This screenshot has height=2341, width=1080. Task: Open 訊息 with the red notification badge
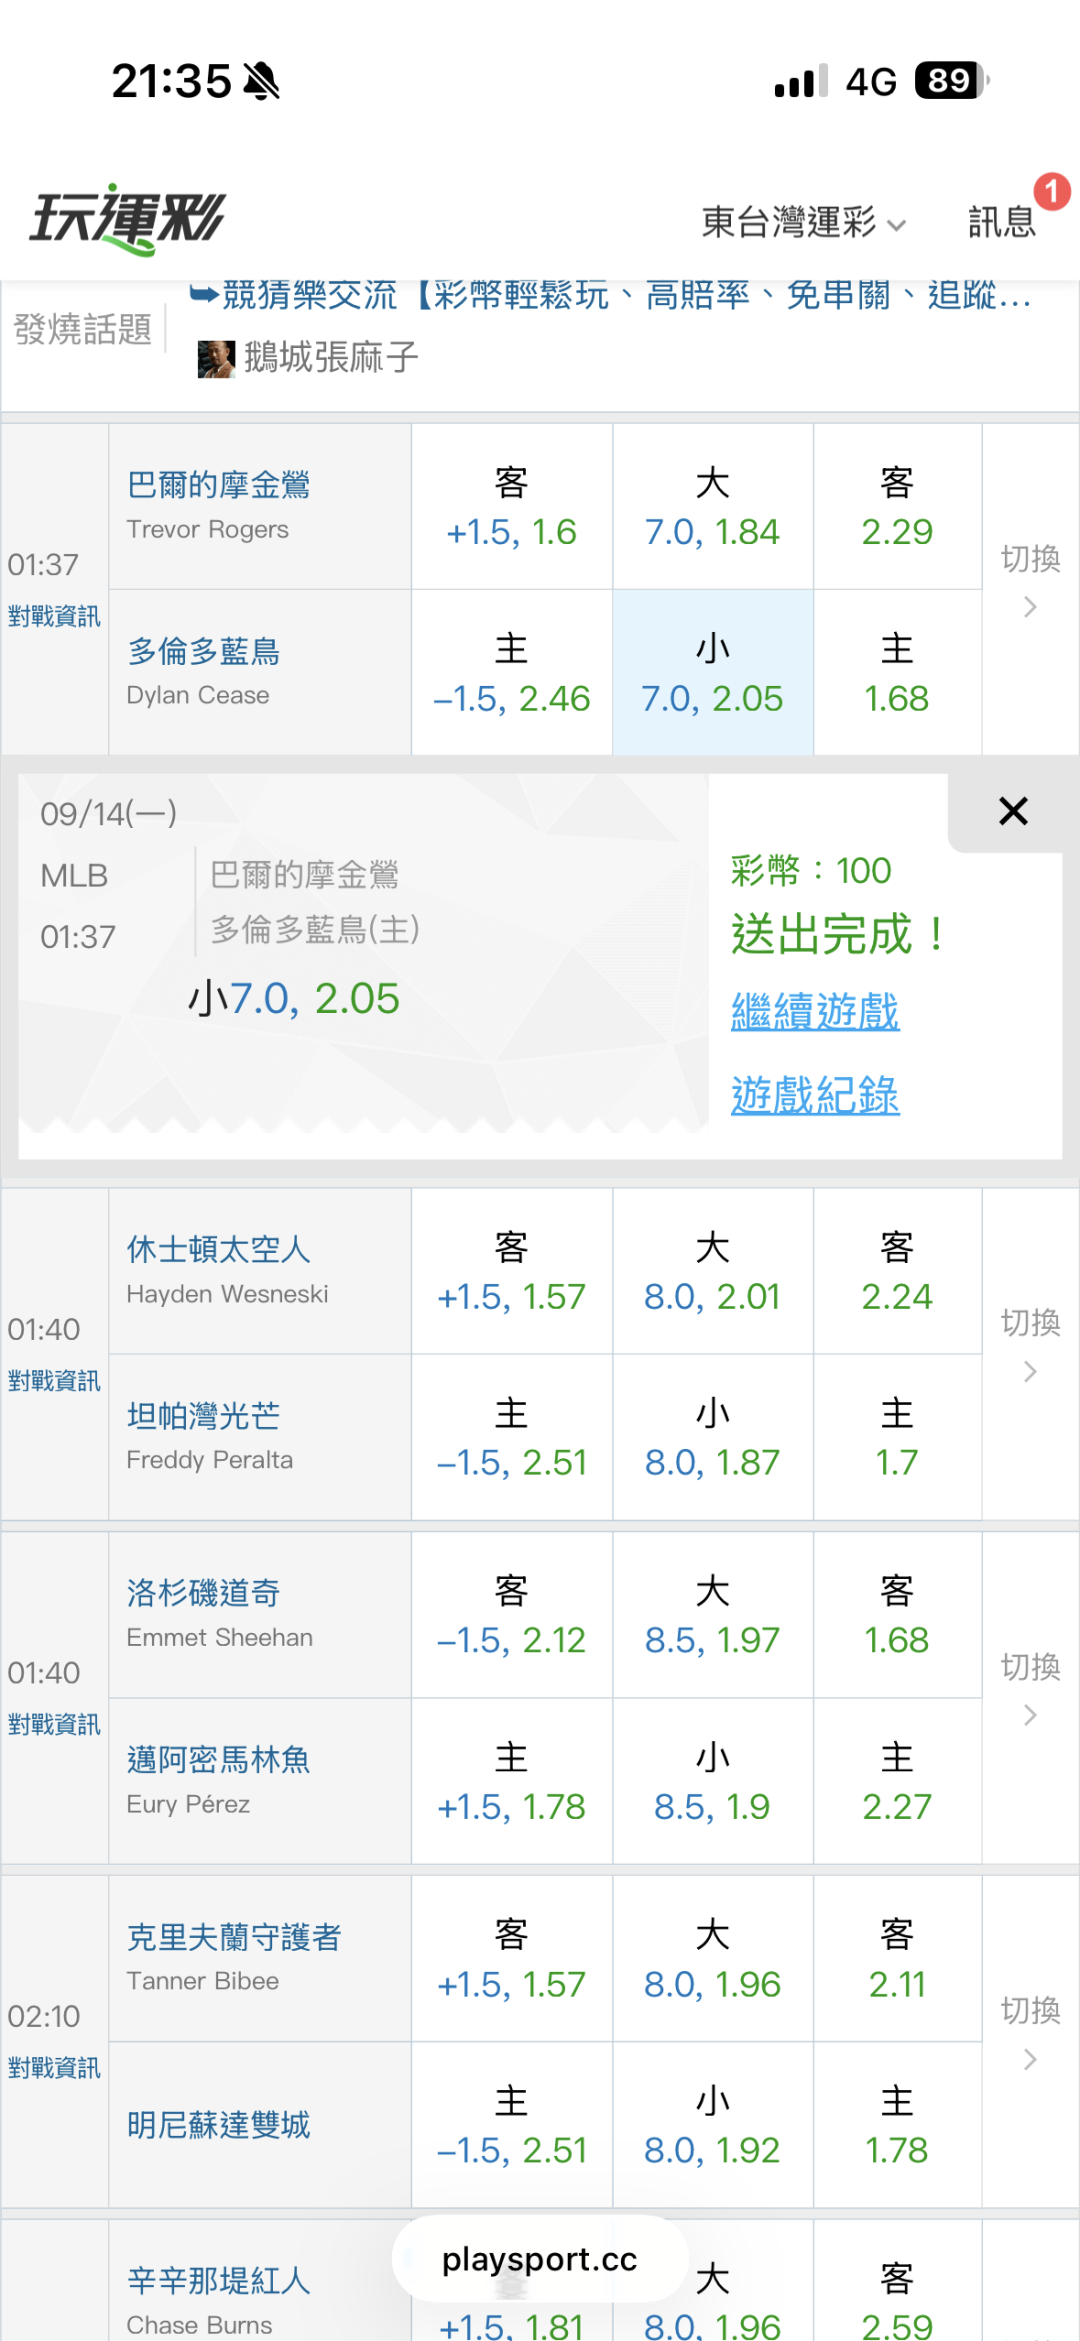point(1002,221)
